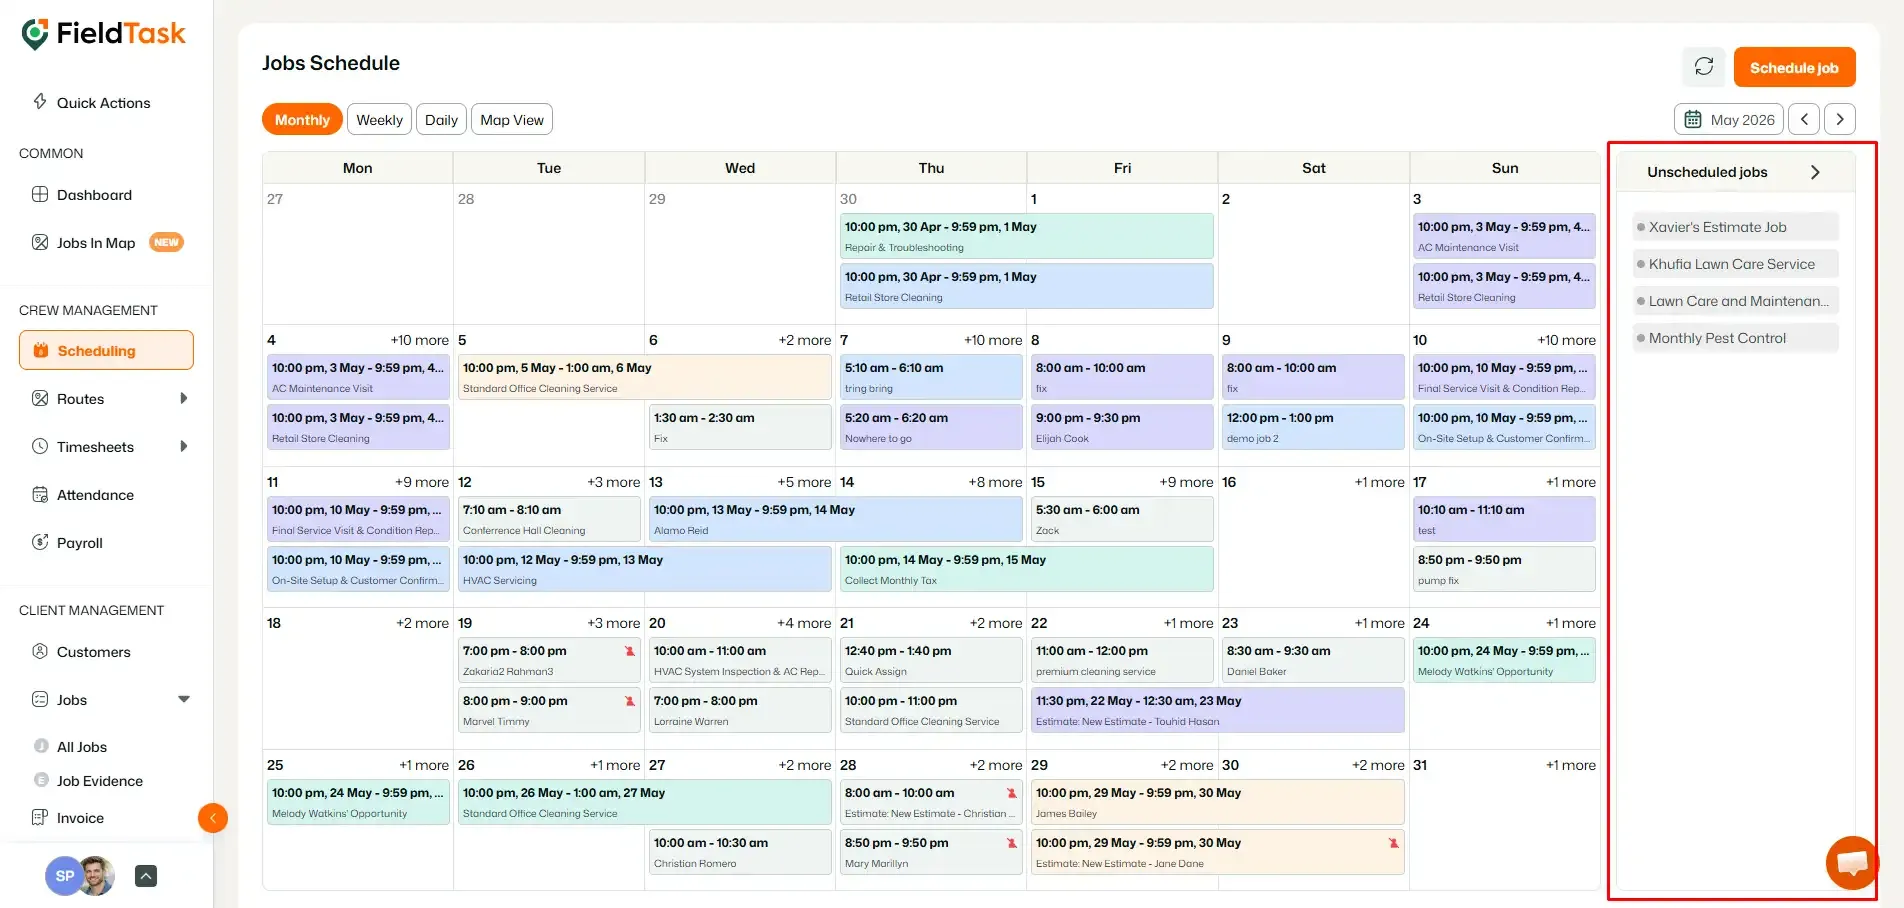Screen dimensions: 1904x908
Task: Show +10 more jobs on May 4
Action: (419, 340)
